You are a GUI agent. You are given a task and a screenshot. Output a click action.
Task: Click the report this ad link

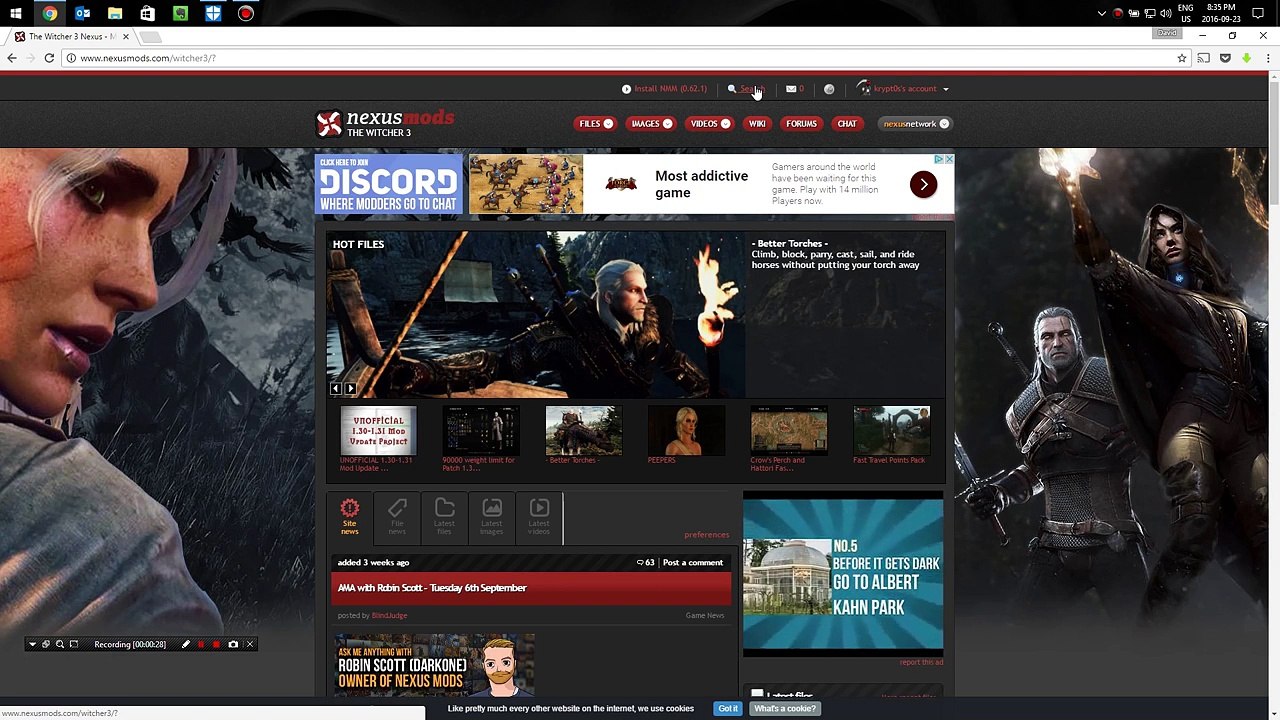(x=921, y=663)
